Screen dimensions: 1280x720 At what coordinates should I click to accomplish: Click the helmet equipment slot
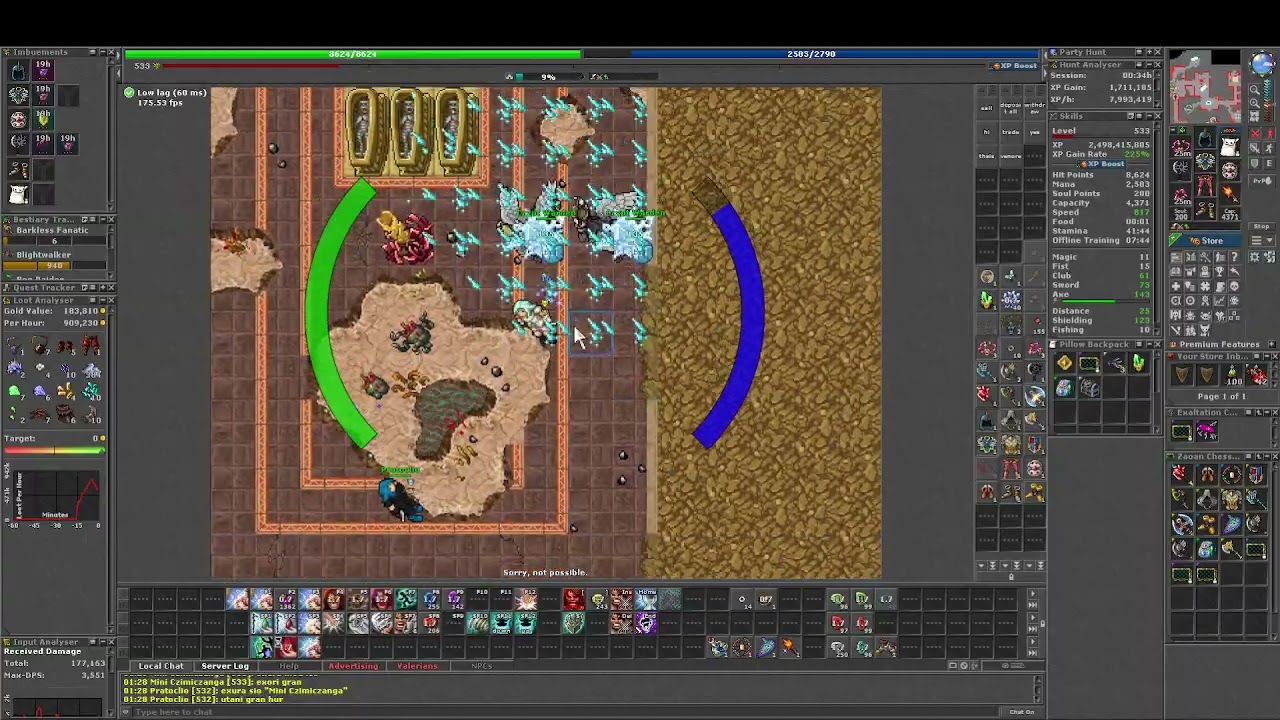pos(1205,137)
